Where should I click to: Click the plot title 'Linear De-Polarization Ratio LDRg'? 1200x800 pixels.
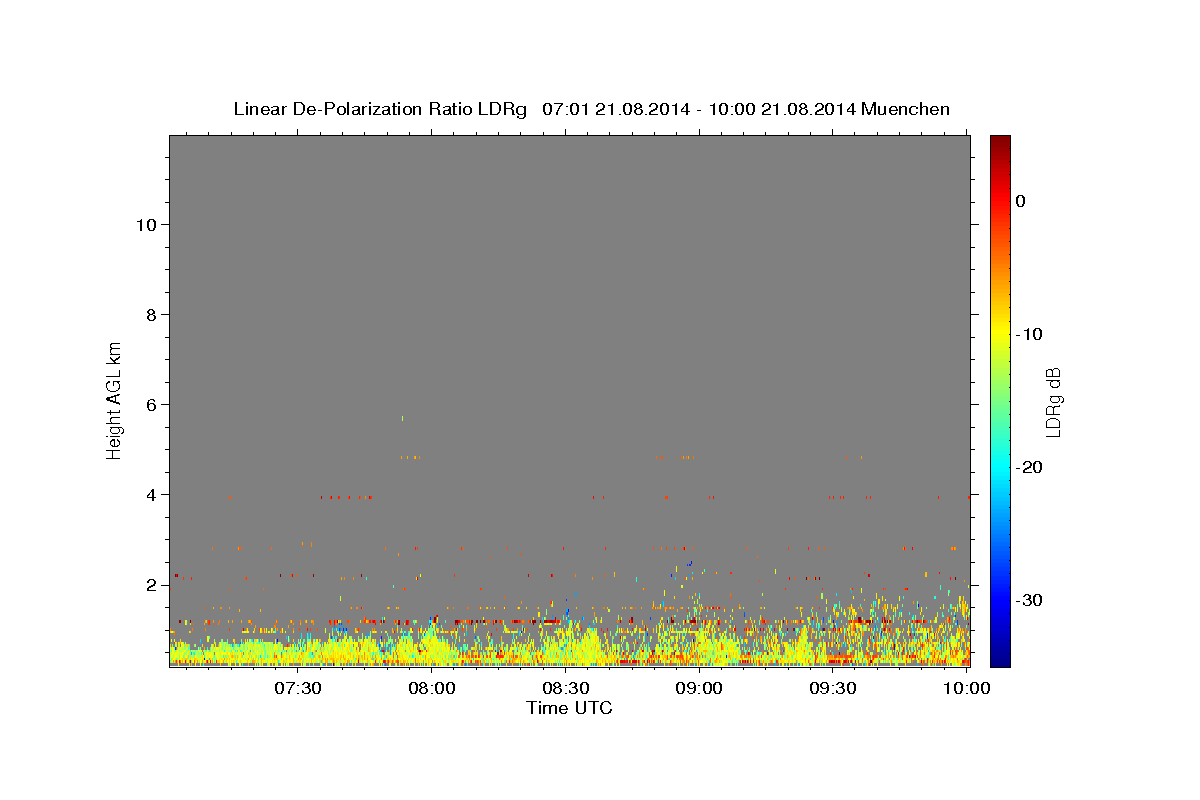tap(380, 109)
